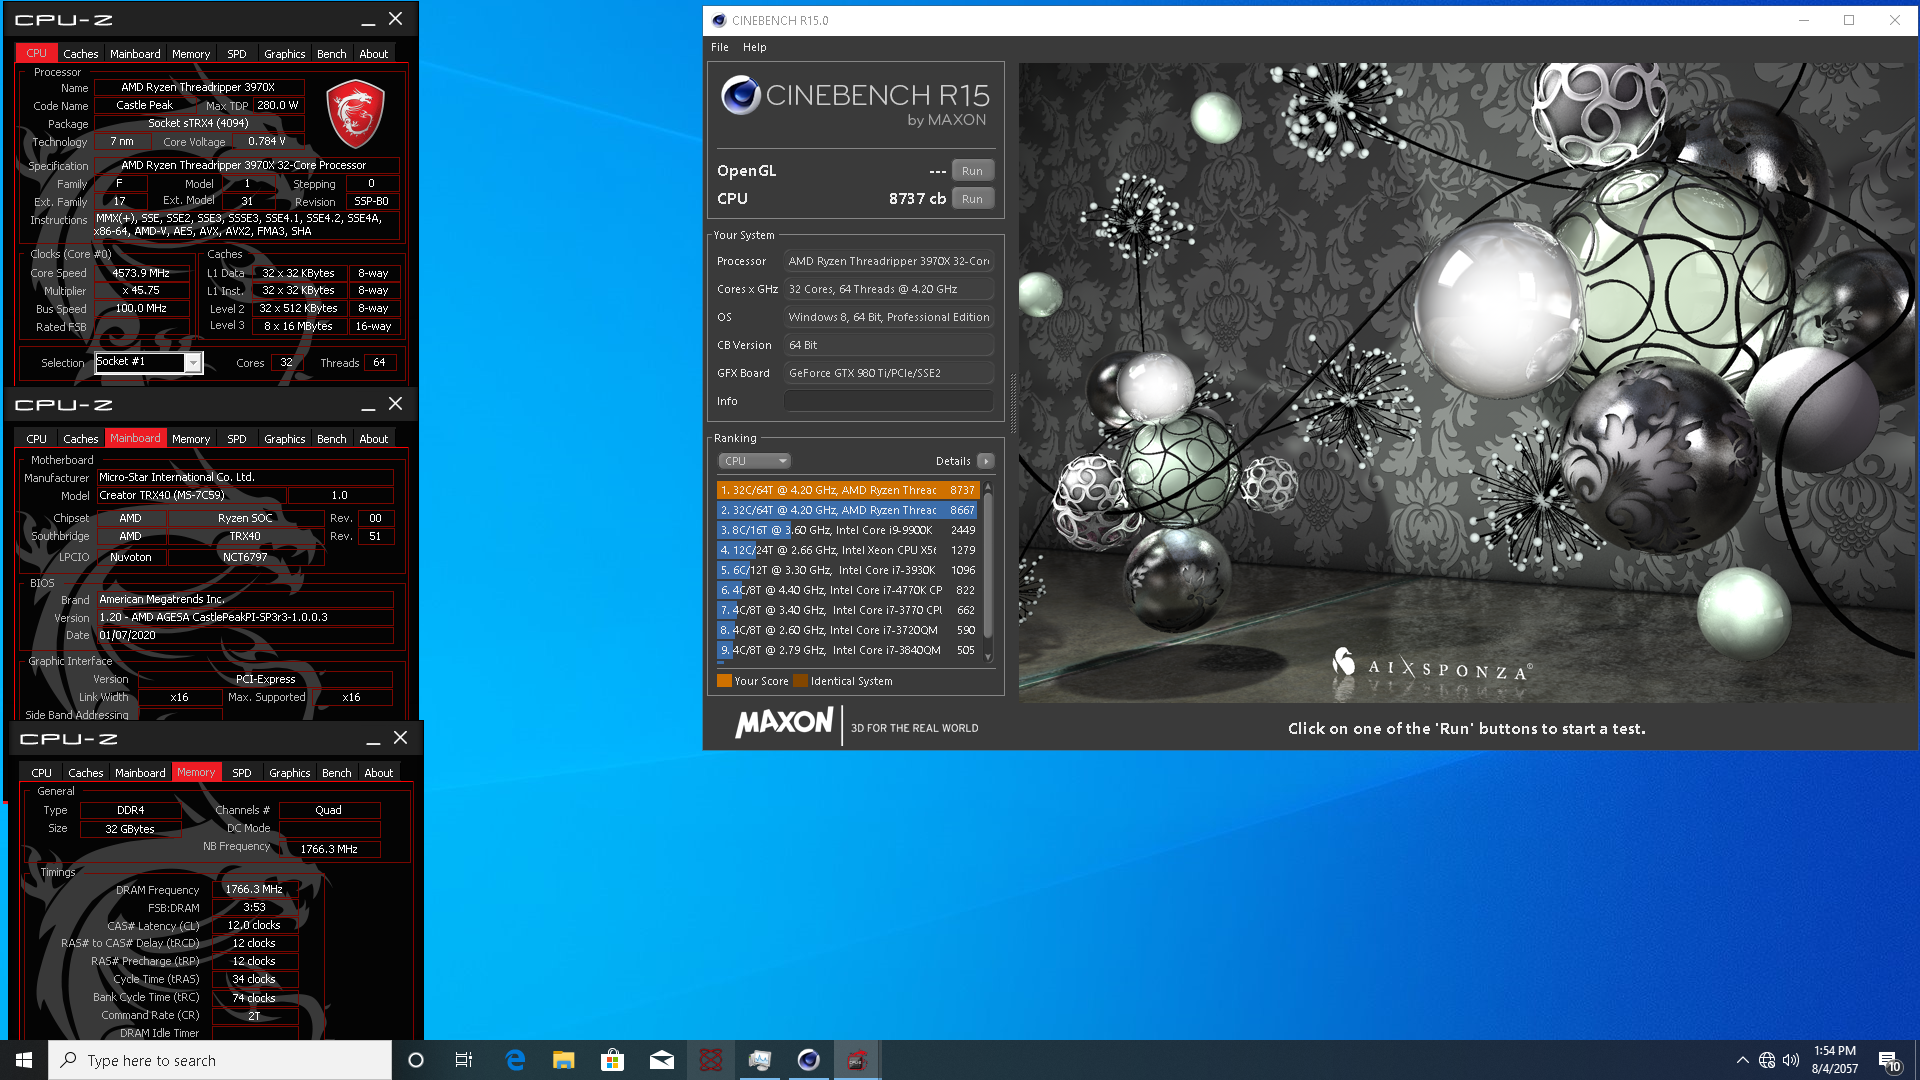Click the taskbar clock showing 1:54 PM
This screenshot has width=1920, height=1080.
pyautogui.click(x=1835, y=1060)
